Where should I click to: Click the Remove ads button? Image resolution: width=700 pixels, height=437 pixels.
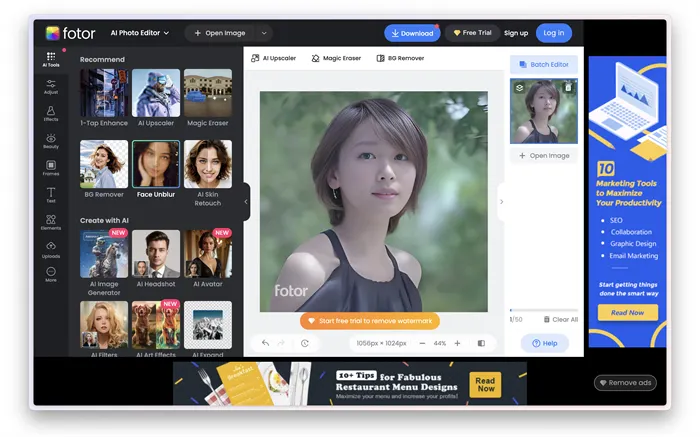(x=625, y=383)
